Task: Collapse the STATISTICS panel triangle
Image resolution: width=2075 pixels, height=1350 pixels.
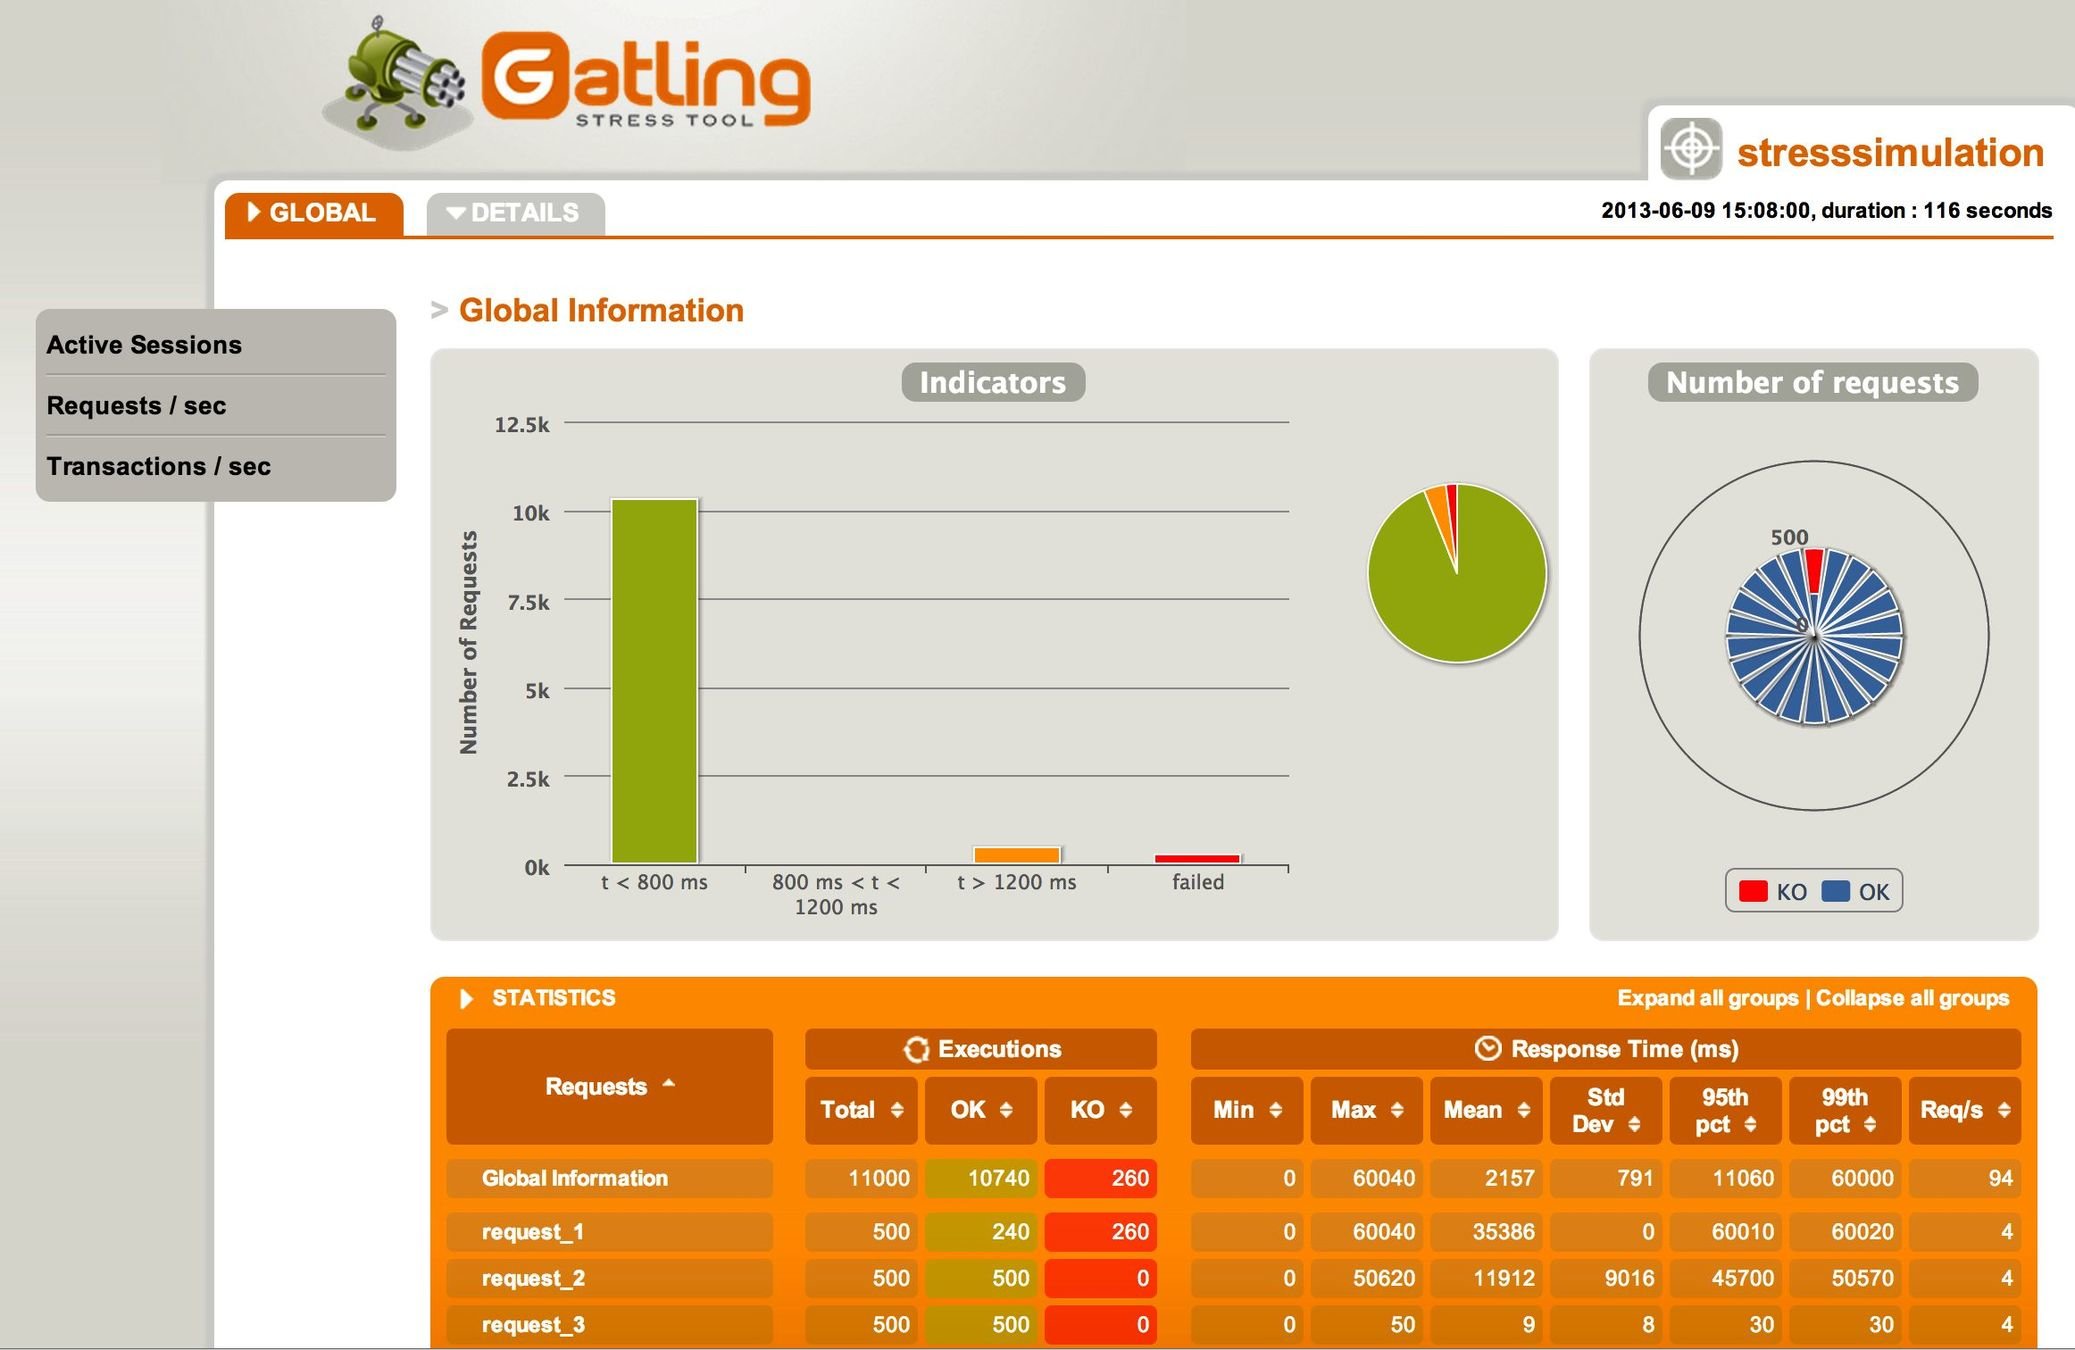Action: 465,998
